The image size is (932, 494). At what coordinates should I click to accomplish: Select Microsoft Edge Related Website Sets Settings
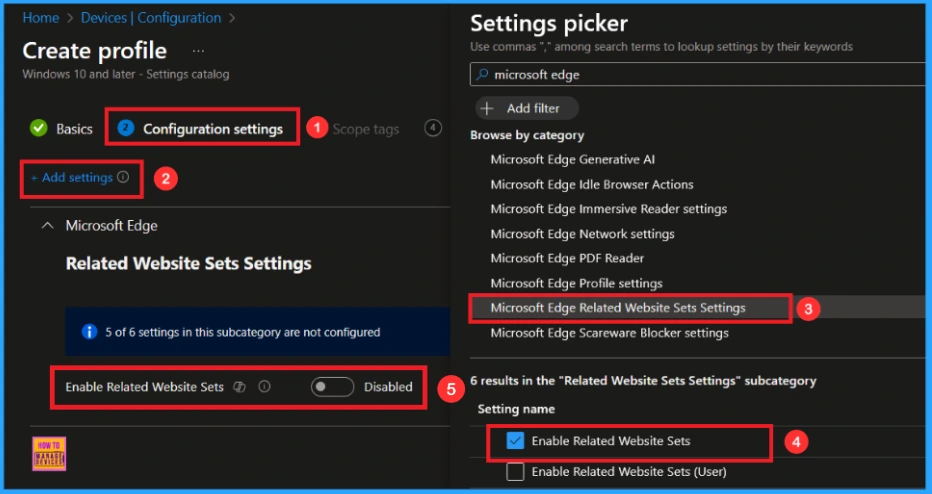pos(618,308)
